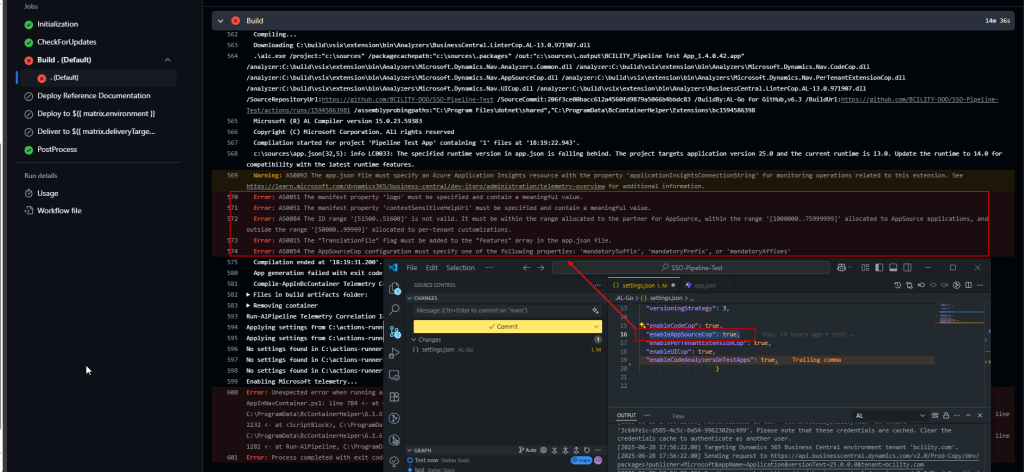Click the generate commit message sparkle icon
This screenshot has height=472, width=1024.
[595, 310]
